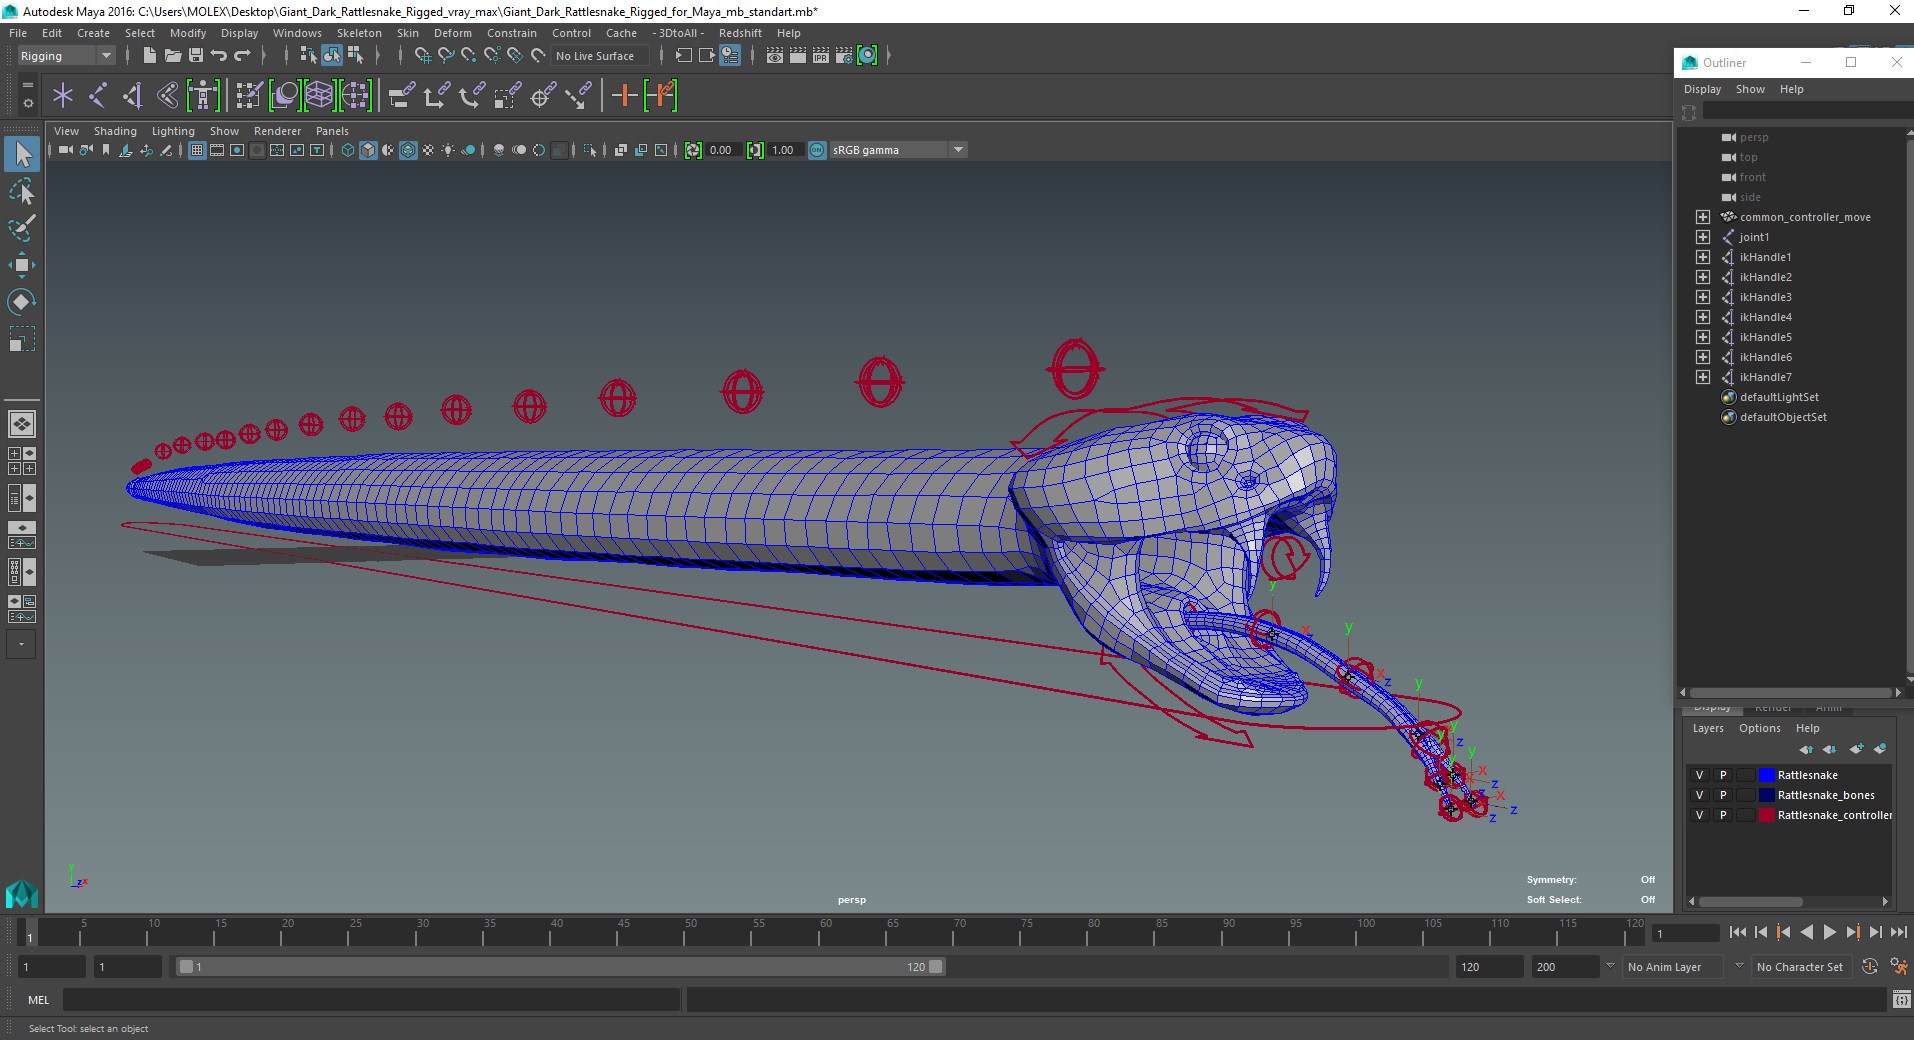Image resolution: width=1914 pixels, height=1040 pixels.
Task: Open the Skeleton menu
Action: [x=359, y=33]
